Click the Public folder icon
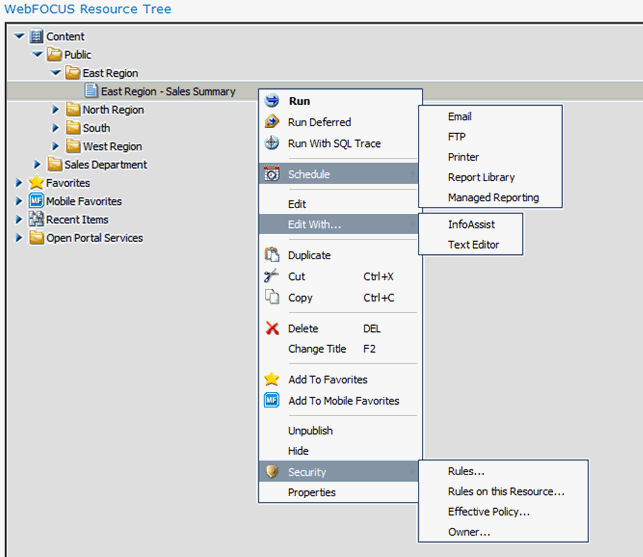Viewport: 643px width, 557px height. click(x=54, y=55)
